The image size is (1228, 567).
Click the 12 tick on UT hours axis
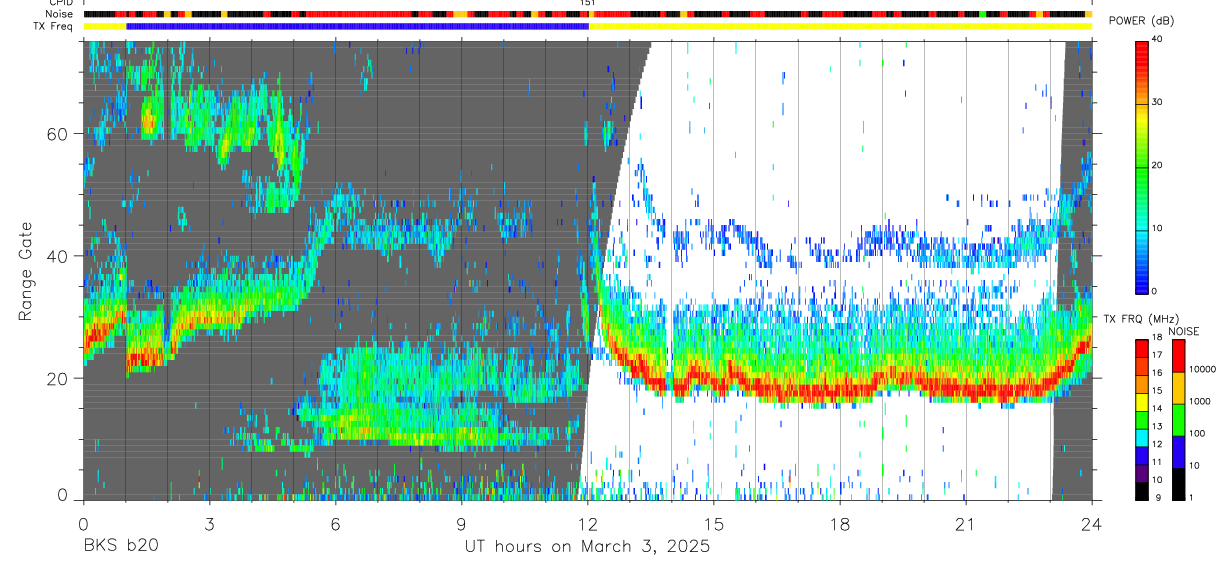(x=587, y=524)
